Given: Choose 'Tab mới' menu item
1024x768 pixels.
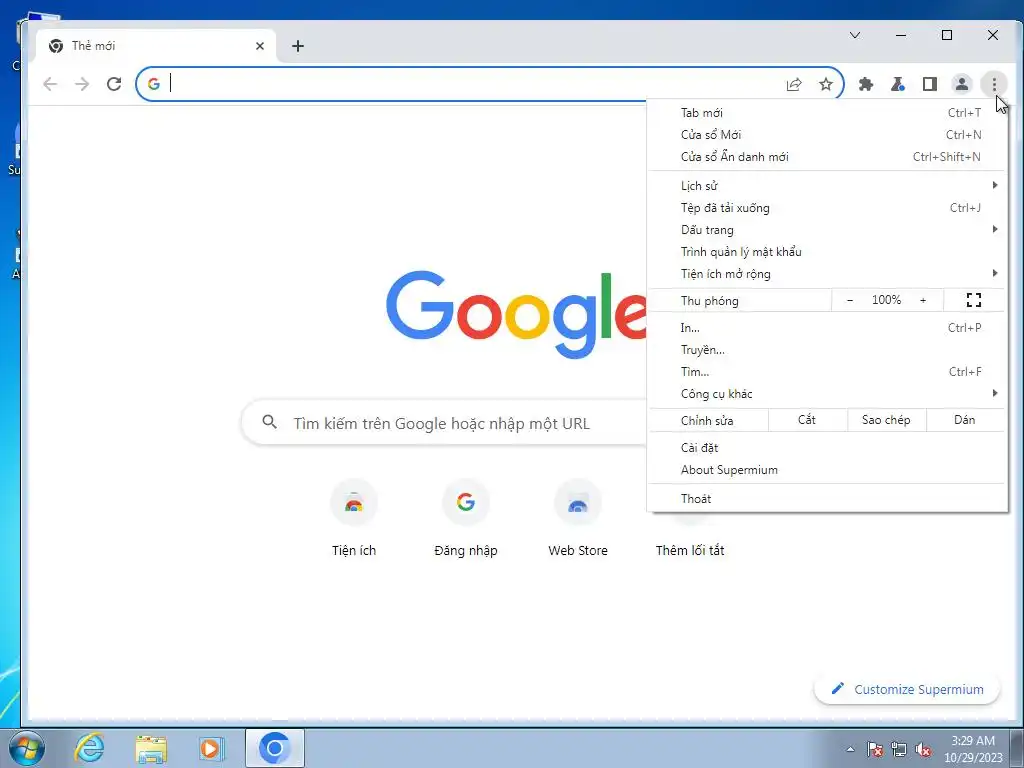Looking at the screenshot, I should [x=827, y=112].
